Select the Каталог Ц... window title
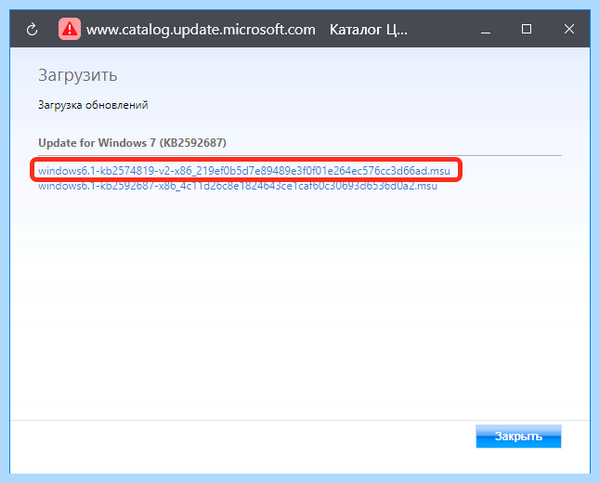The image size is (600, 483). point(368,29)
